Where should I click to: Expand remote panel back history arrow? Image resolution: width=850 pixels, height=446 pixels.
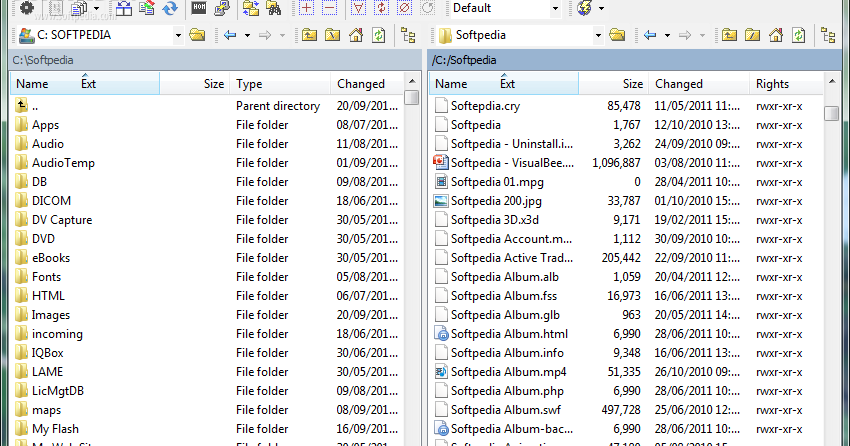[667, 36]
